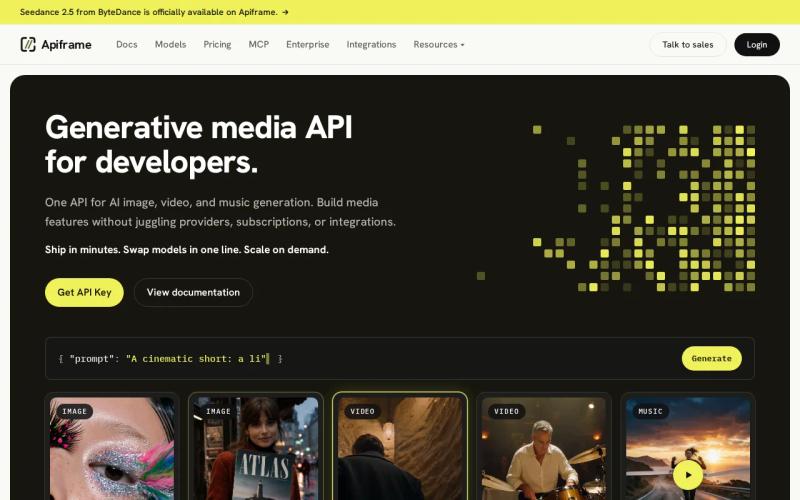Click the "Generative media API" headline
This screenshot has width=800, height=500.
pos(198,127)
